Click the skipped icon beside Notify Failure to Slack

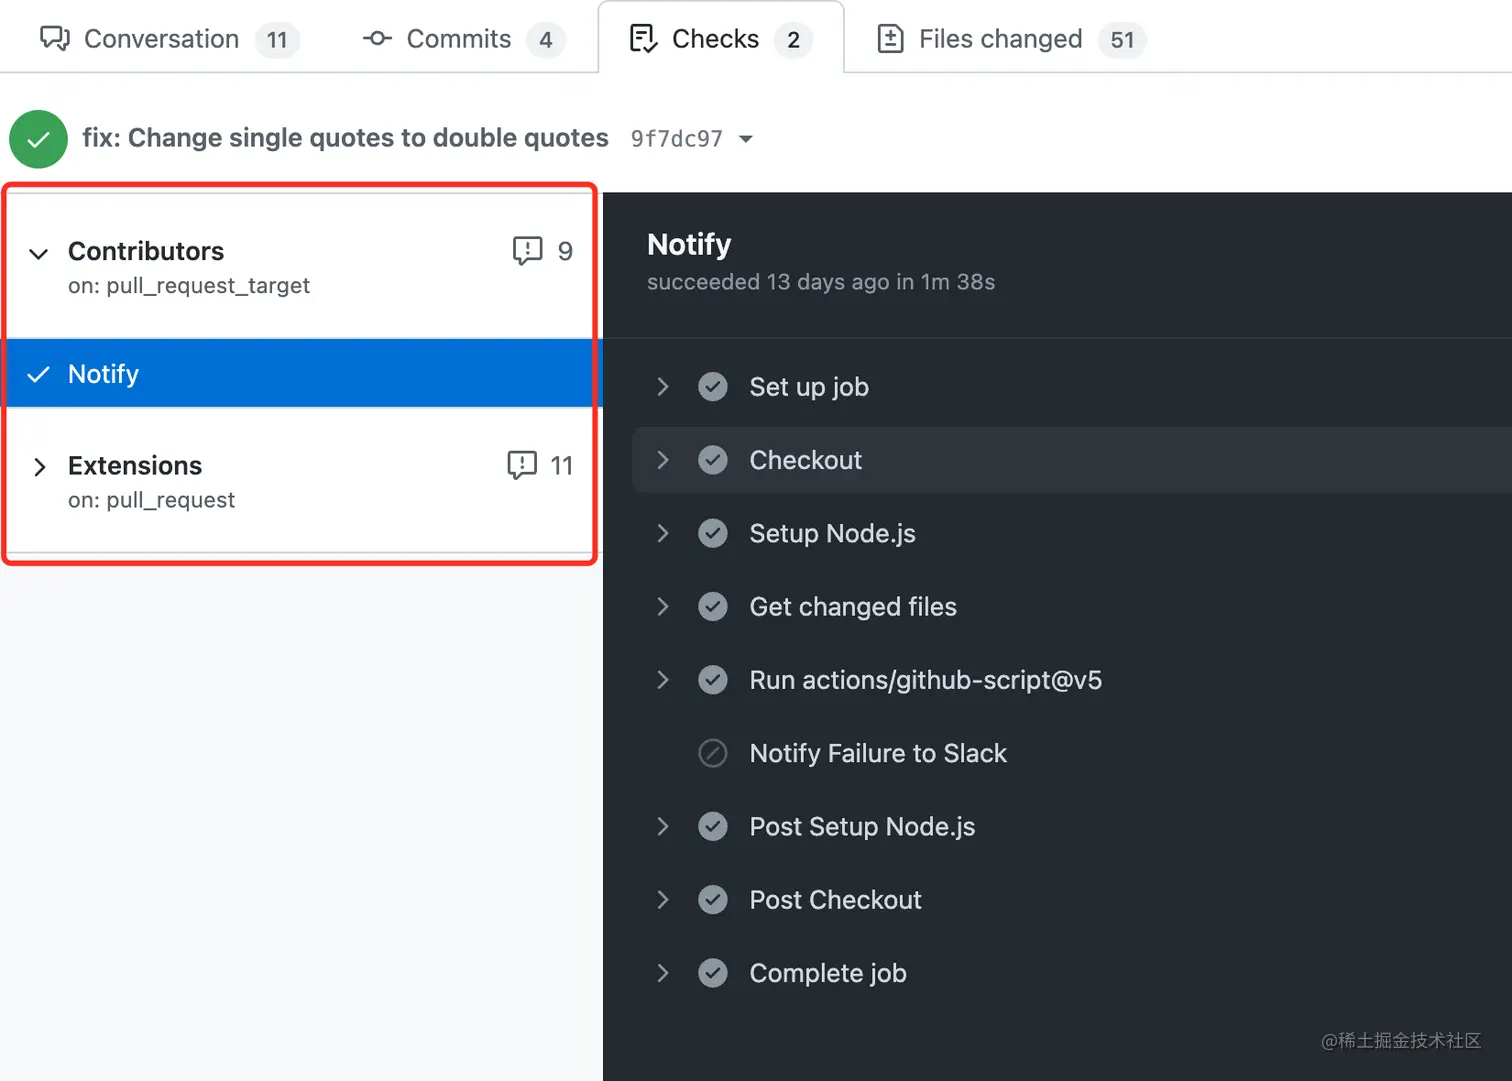pos(713,753)
